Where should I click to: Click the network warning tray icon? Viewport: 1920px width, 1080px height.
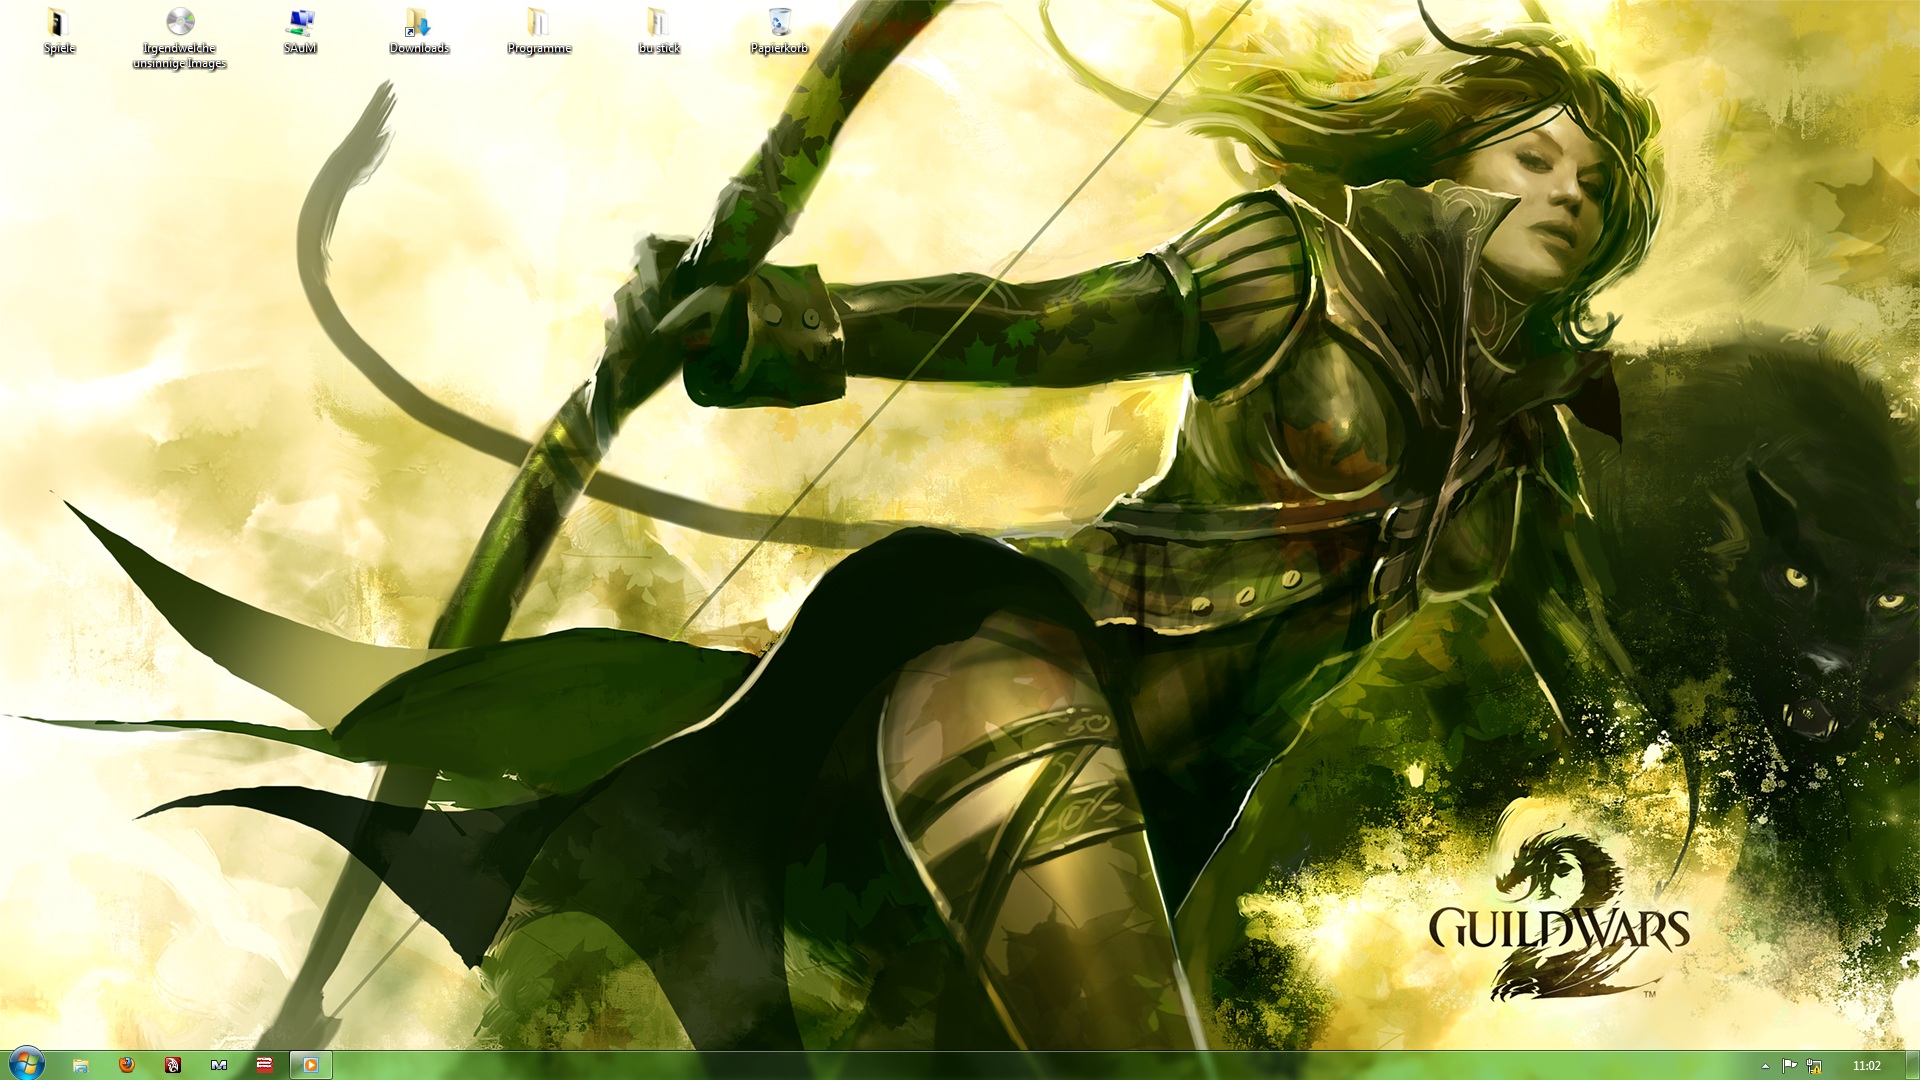click(1814, 1066)
